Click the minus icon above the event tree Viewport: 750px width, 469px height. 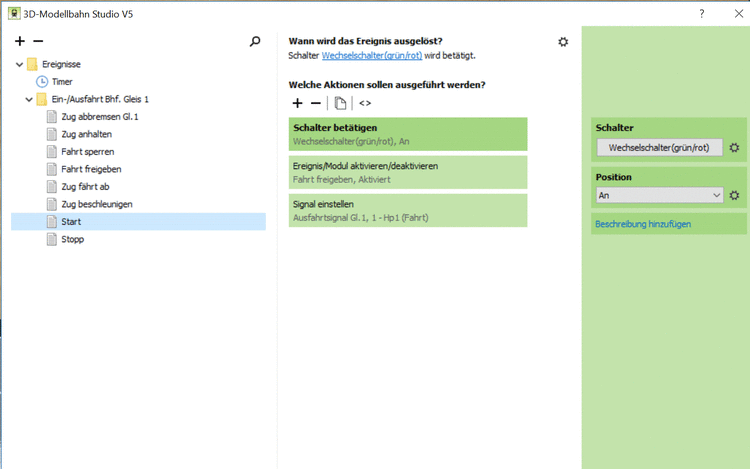coord(38,41)
